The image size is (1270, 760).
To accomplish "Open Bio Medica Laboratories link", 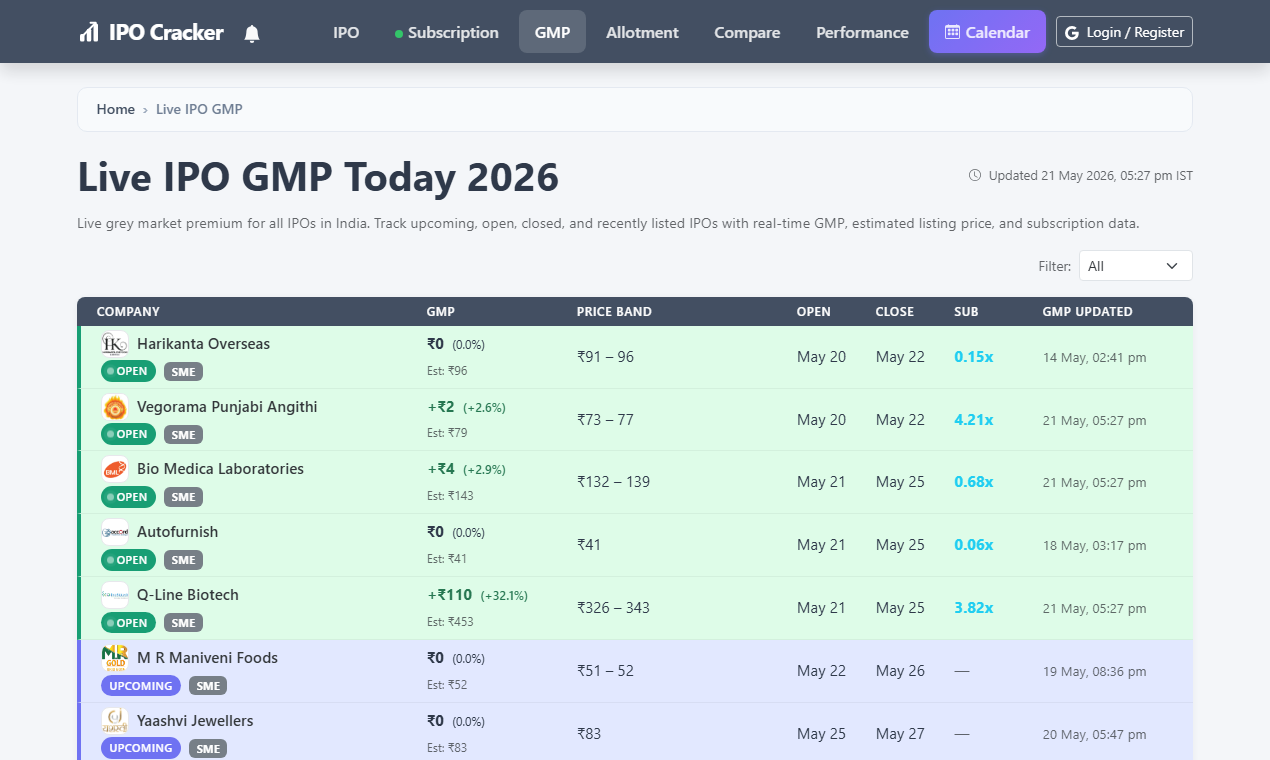I will tap(220, 469).
